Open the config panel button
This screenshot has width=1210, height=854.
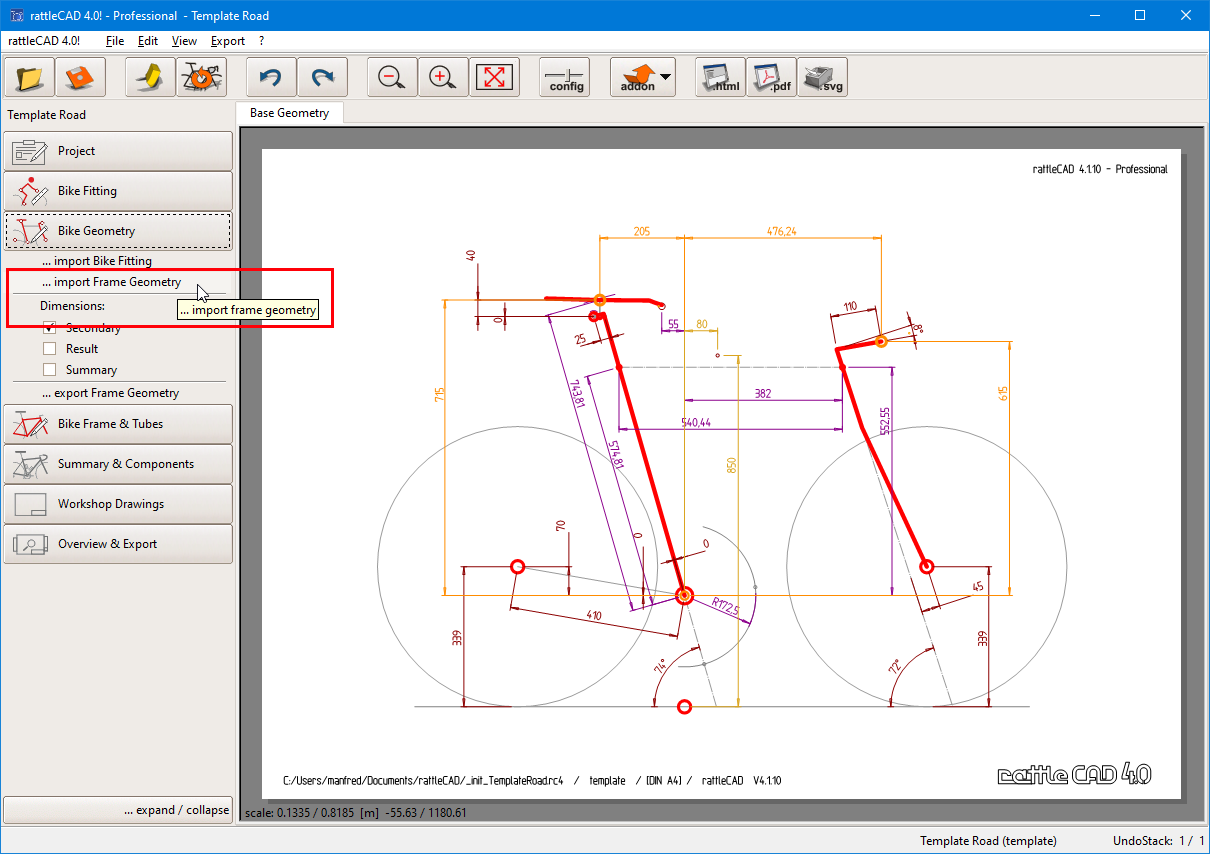pos(565,77)
